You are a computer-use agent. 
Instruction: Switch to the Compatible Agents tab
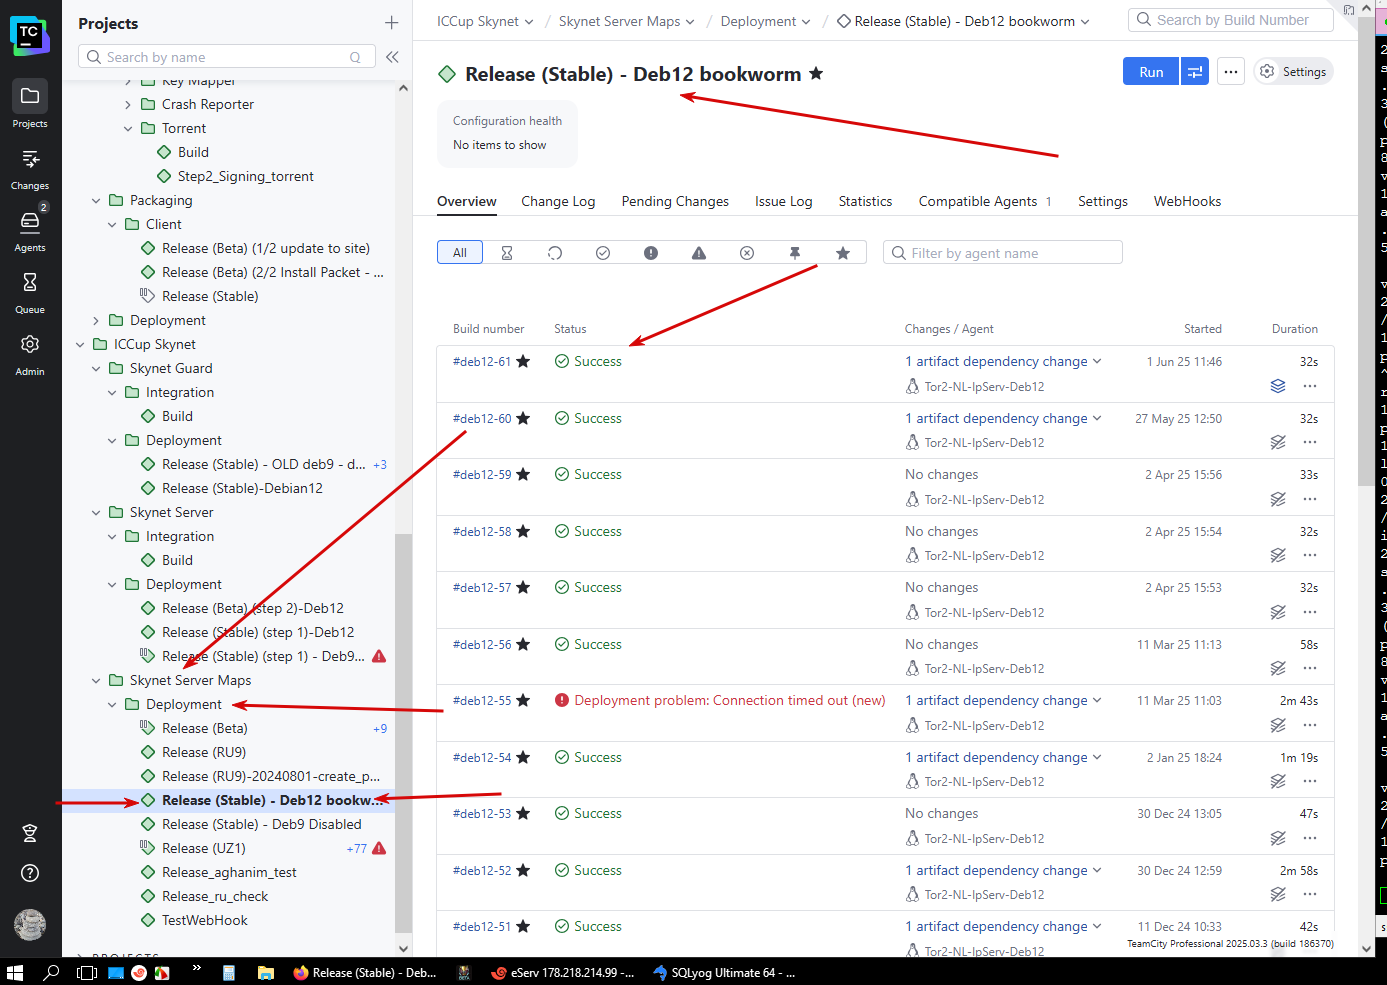985,201
